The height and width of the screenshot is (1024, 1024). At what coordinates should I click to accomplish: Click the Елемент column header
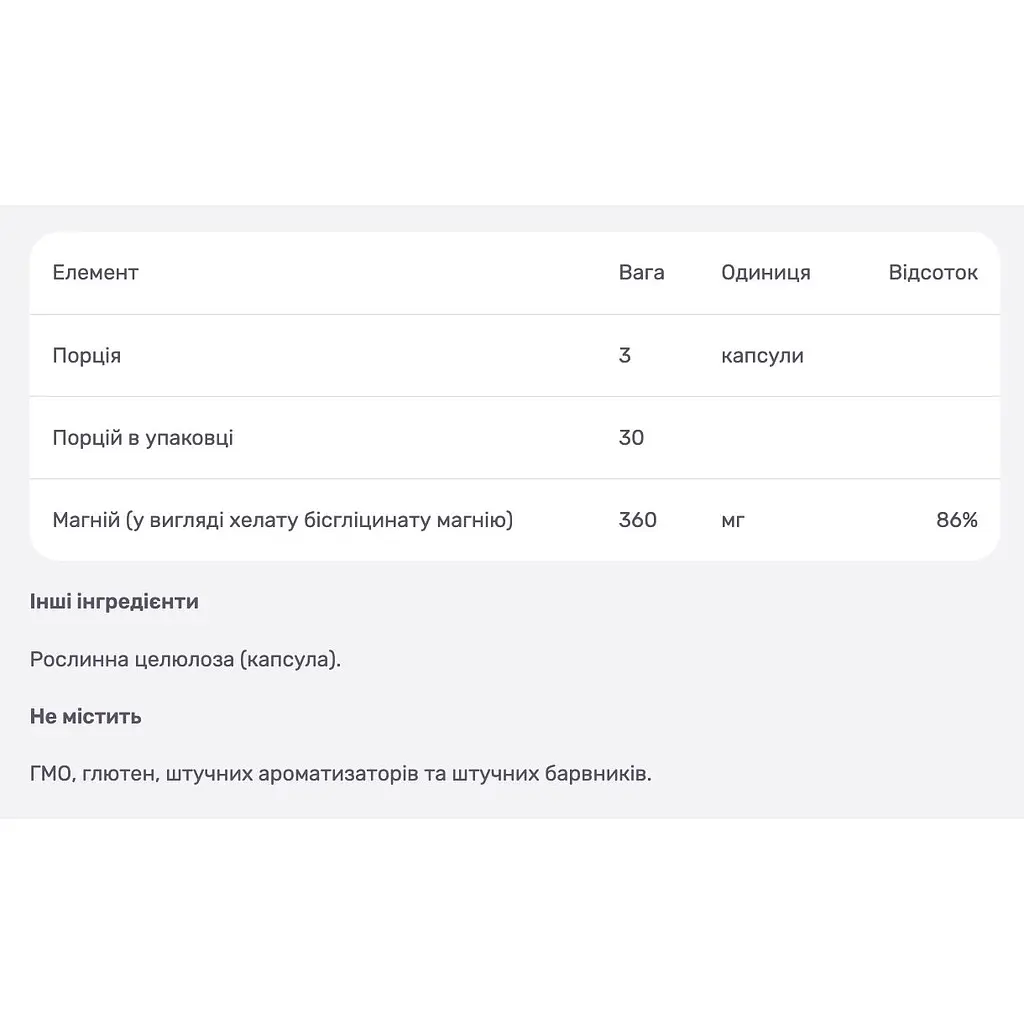[95, 272]
